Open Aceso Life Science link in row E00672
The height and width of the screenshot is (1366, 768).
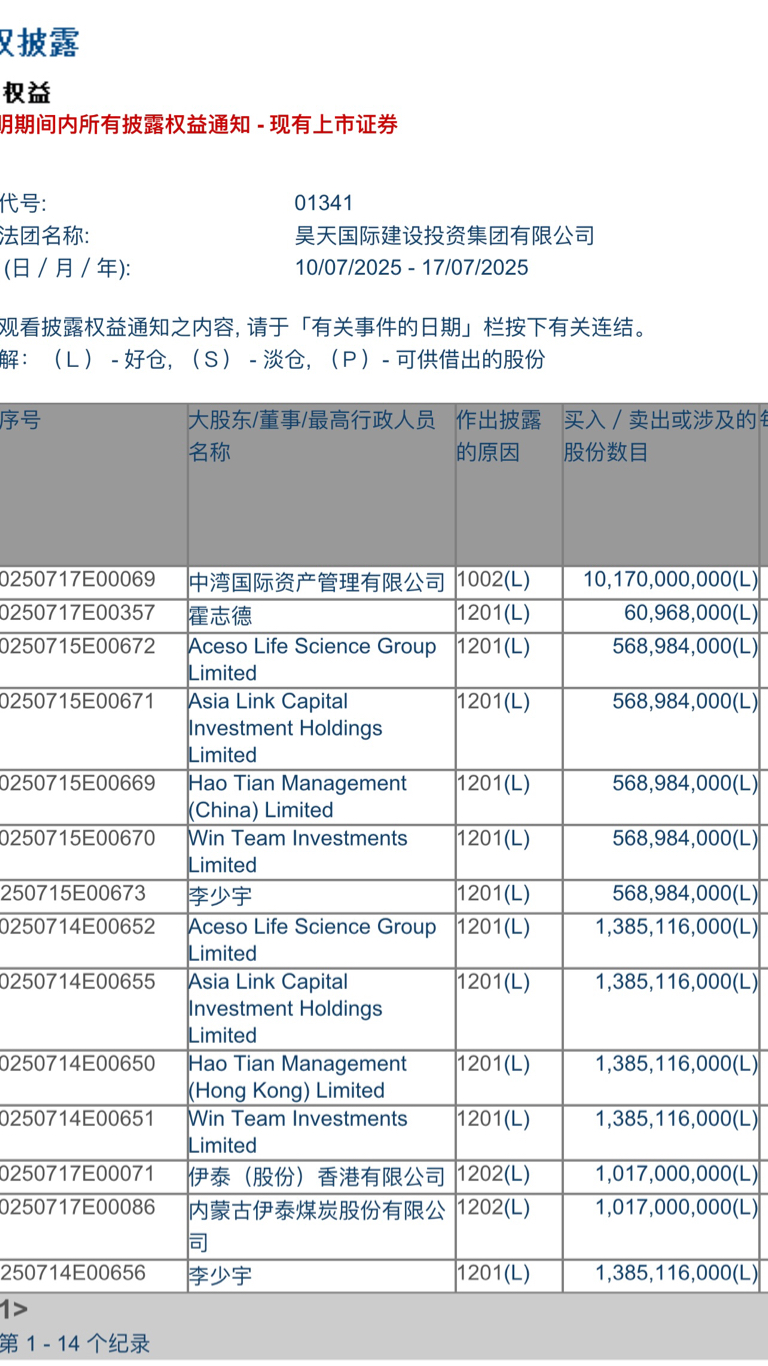point(313,660)
